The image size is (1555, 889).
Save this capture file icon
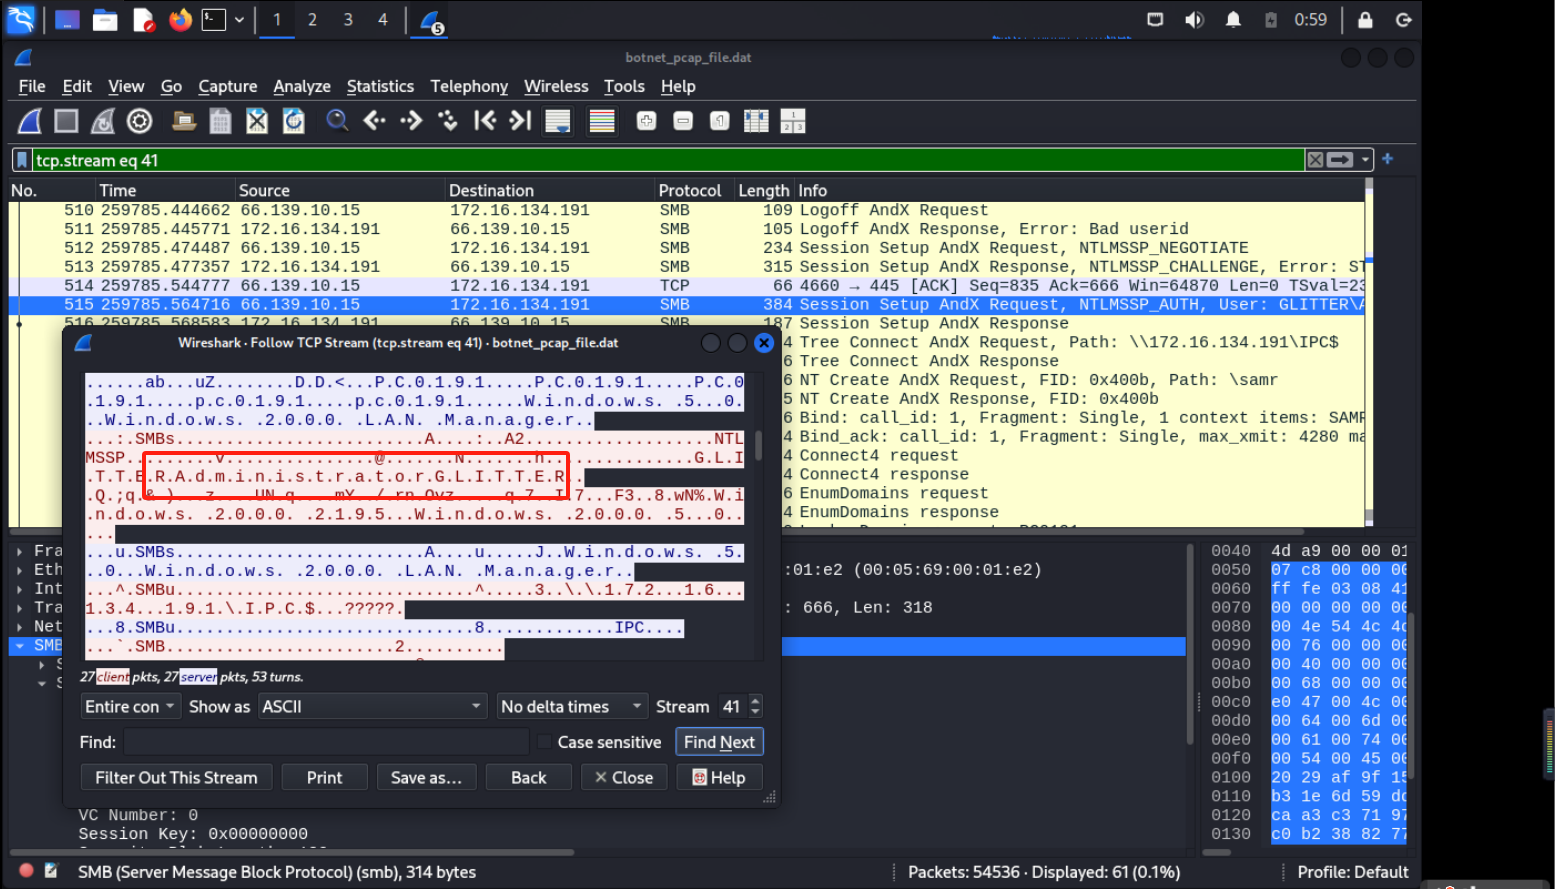(x=220, y=121)
